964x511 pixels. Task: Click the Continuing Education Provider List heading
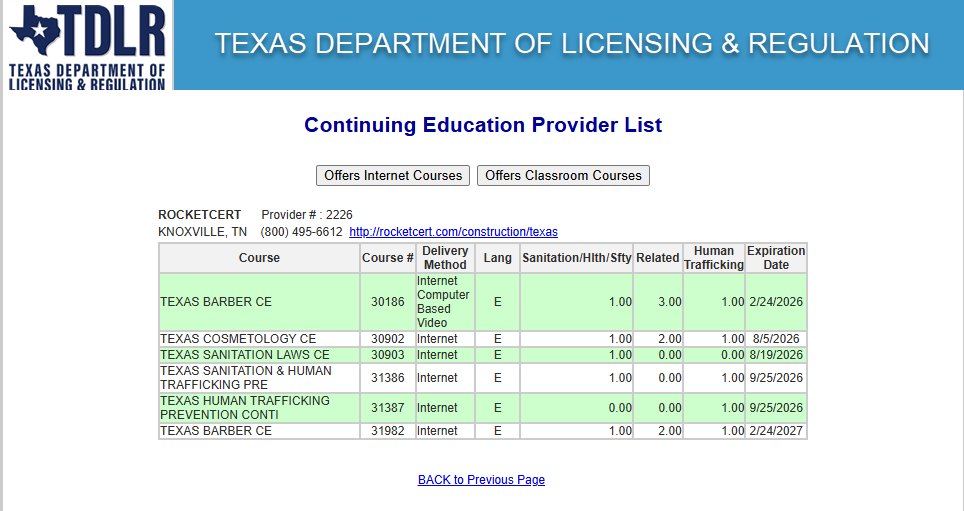[482, 125]
